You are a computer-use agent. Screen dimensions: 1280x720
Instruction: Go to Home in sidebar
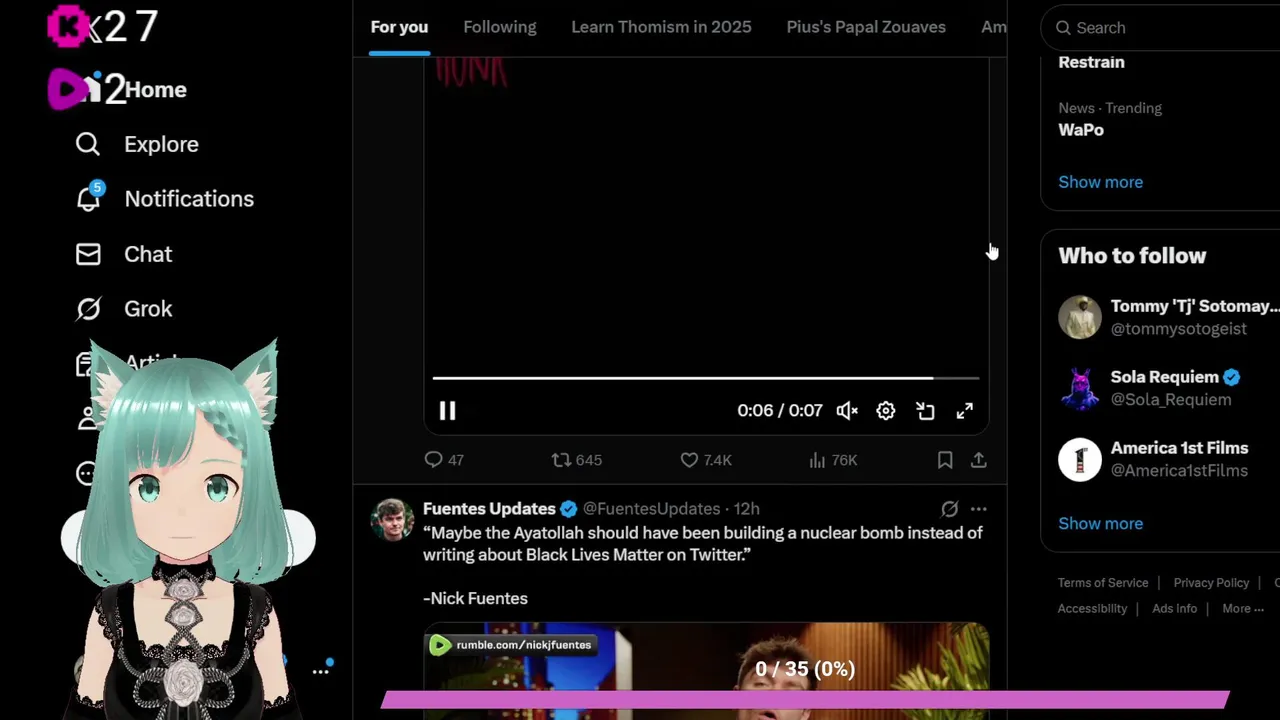[156, 90]
